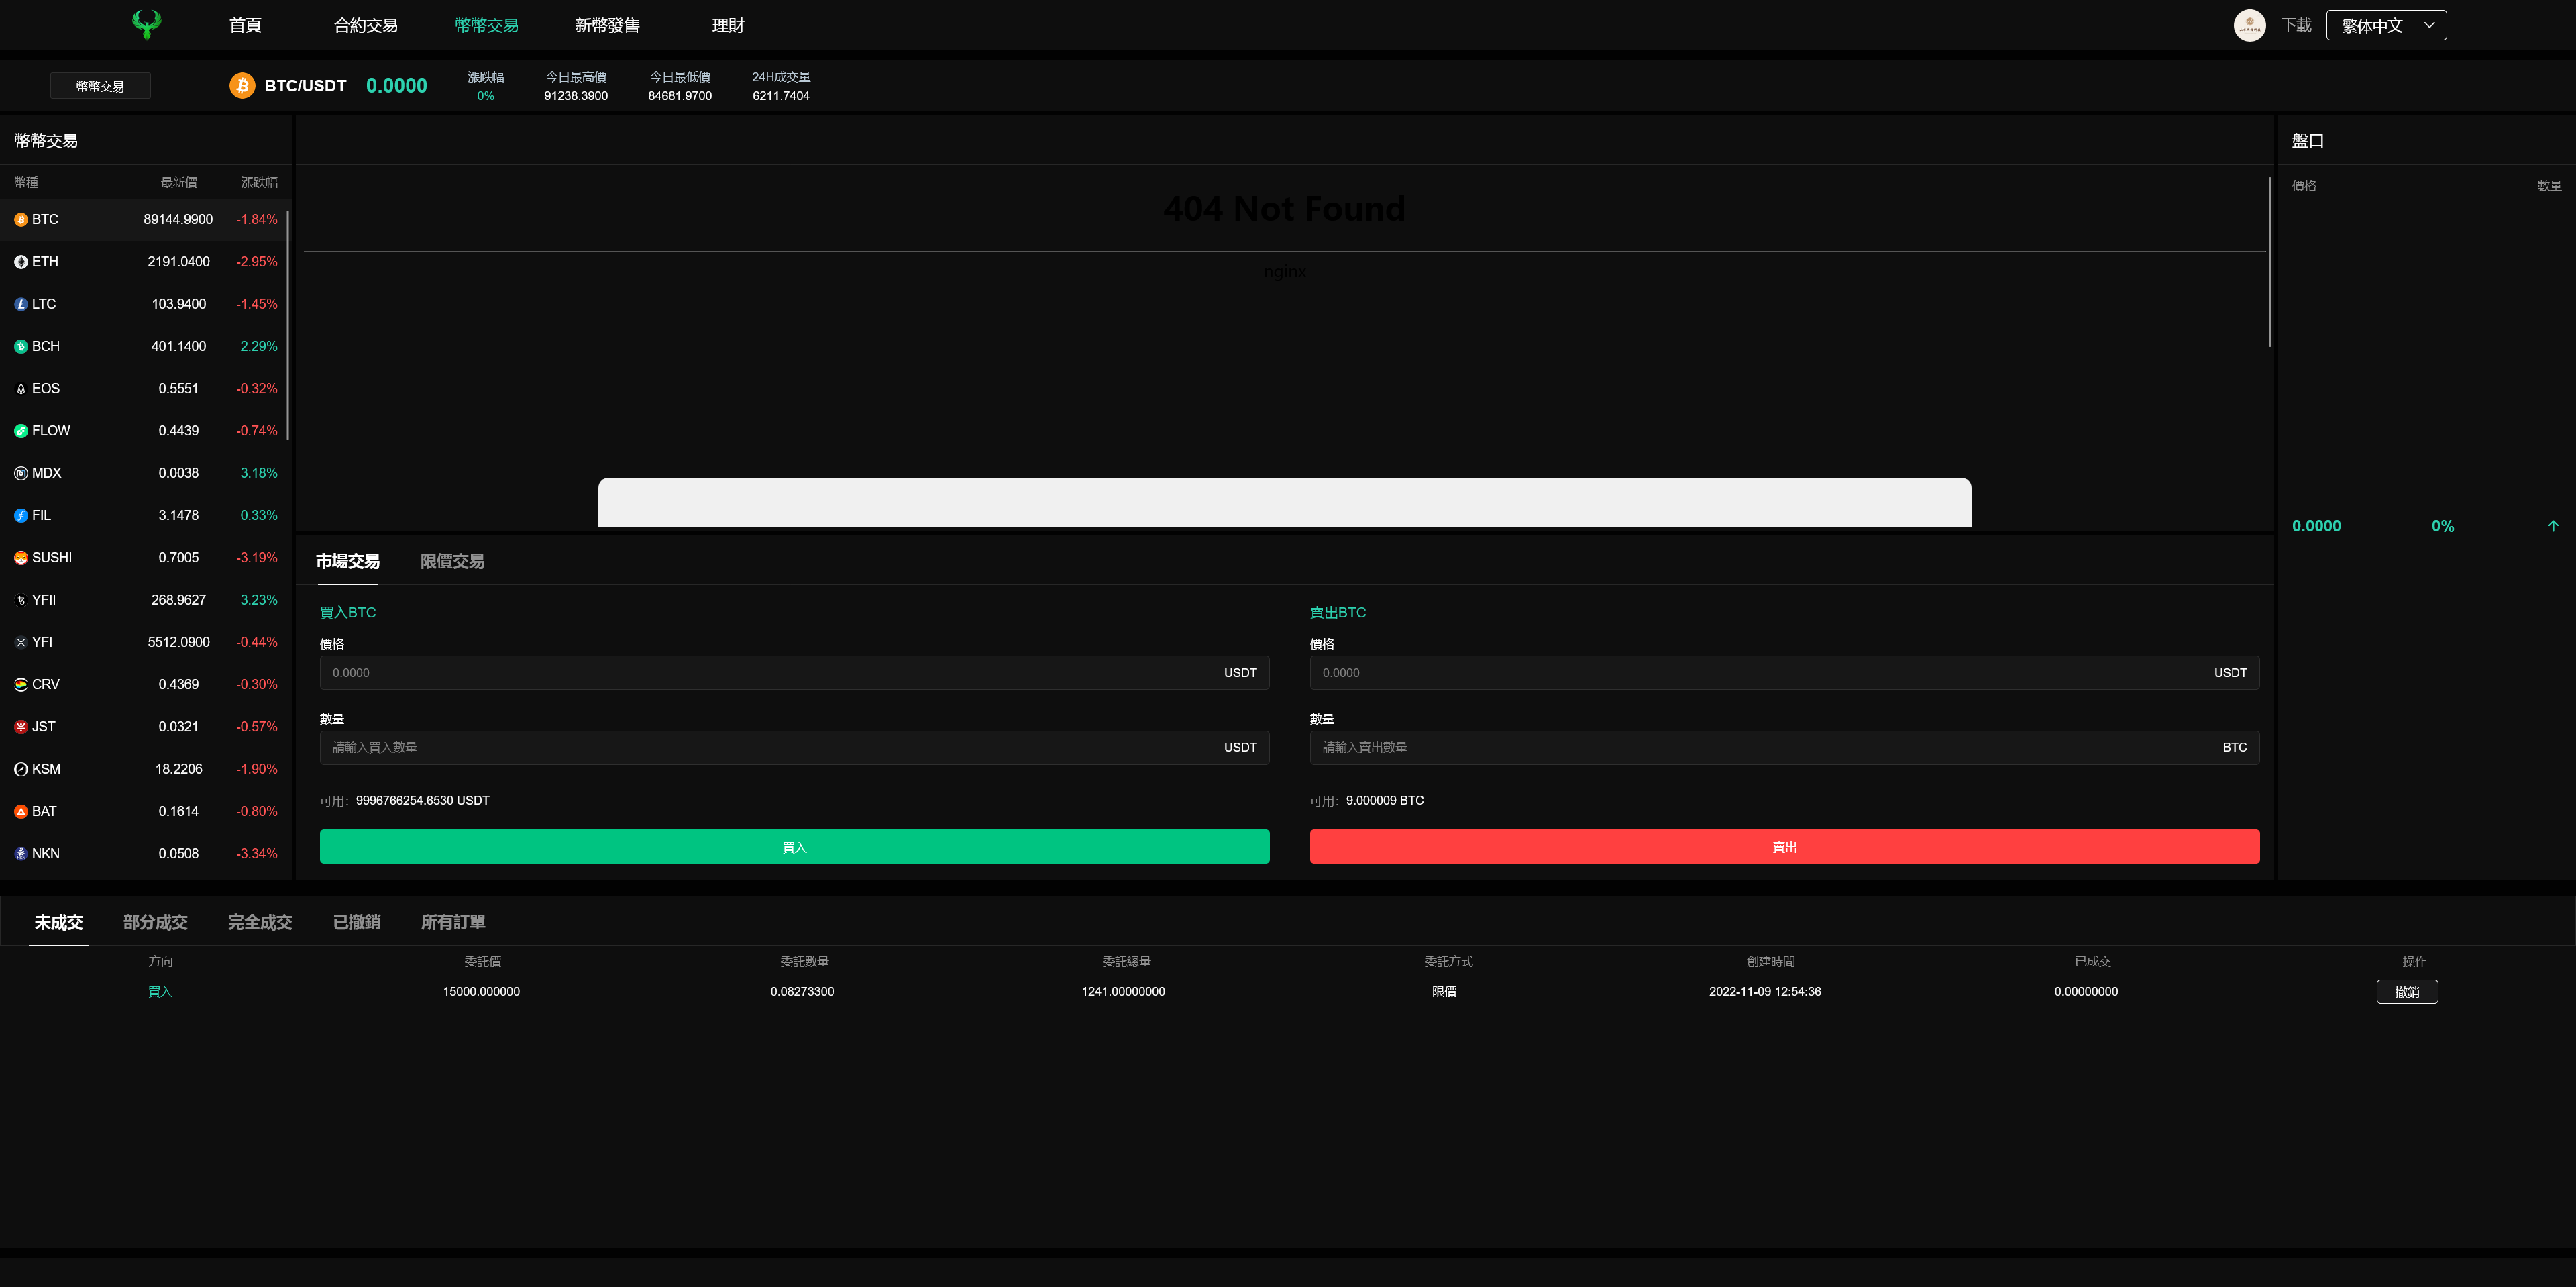Open the 部分成交 orders tab
The image size is (2576, 1287).
155,922
